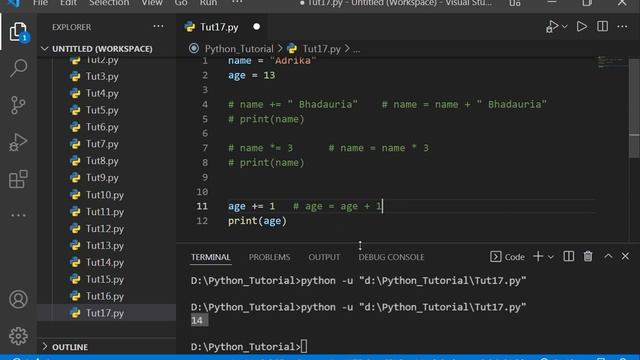Click Tut17.py in the breadcrumb
Image resolution: width=640 pixels, height=360 pixels.
tap(321, 49)
